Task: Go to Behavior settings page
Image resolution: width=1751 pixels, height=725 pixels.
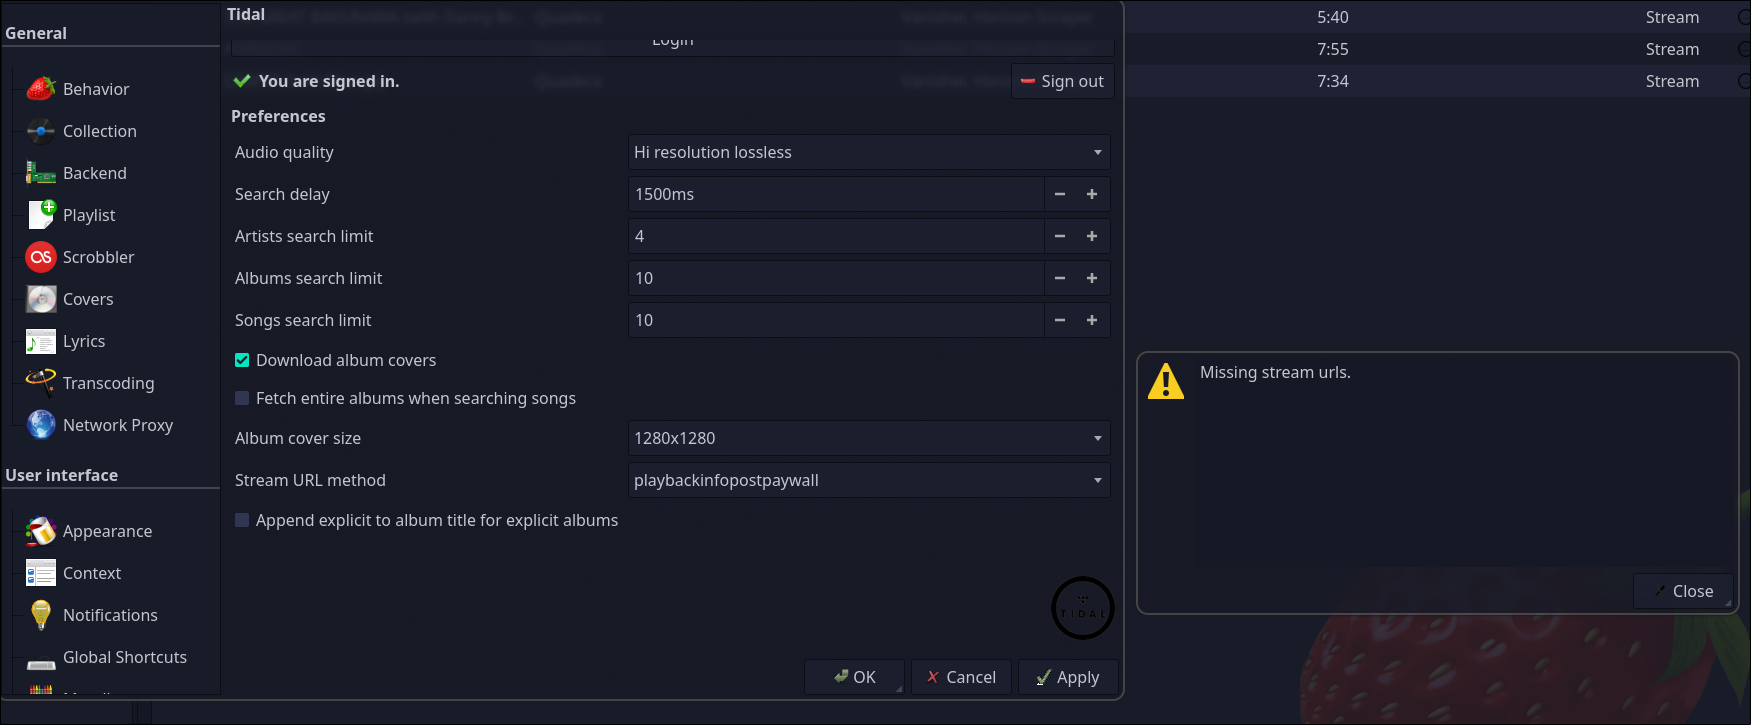Action: (x=96, y=89)
